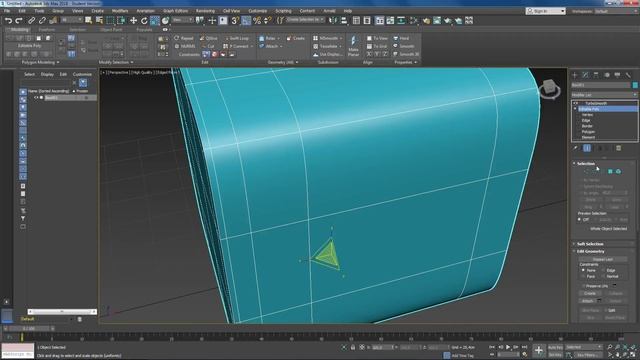Click the Redo arrow icon
The width and height of the screenshot is (640, 360).
[x=19, y=20]
